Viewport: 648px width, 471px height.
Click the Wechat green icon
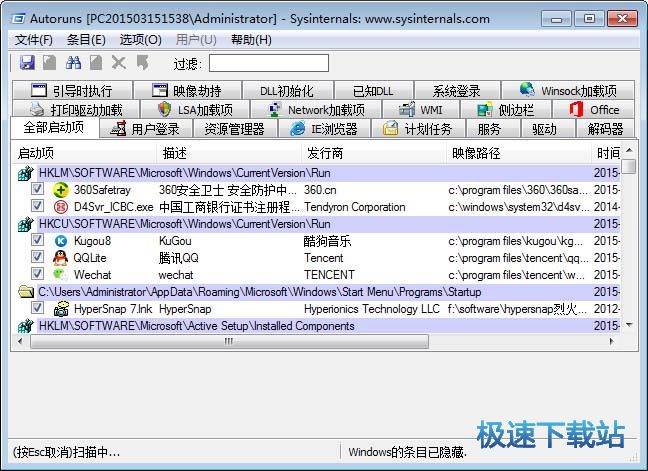pyautogui.click(x=61, y=275)
